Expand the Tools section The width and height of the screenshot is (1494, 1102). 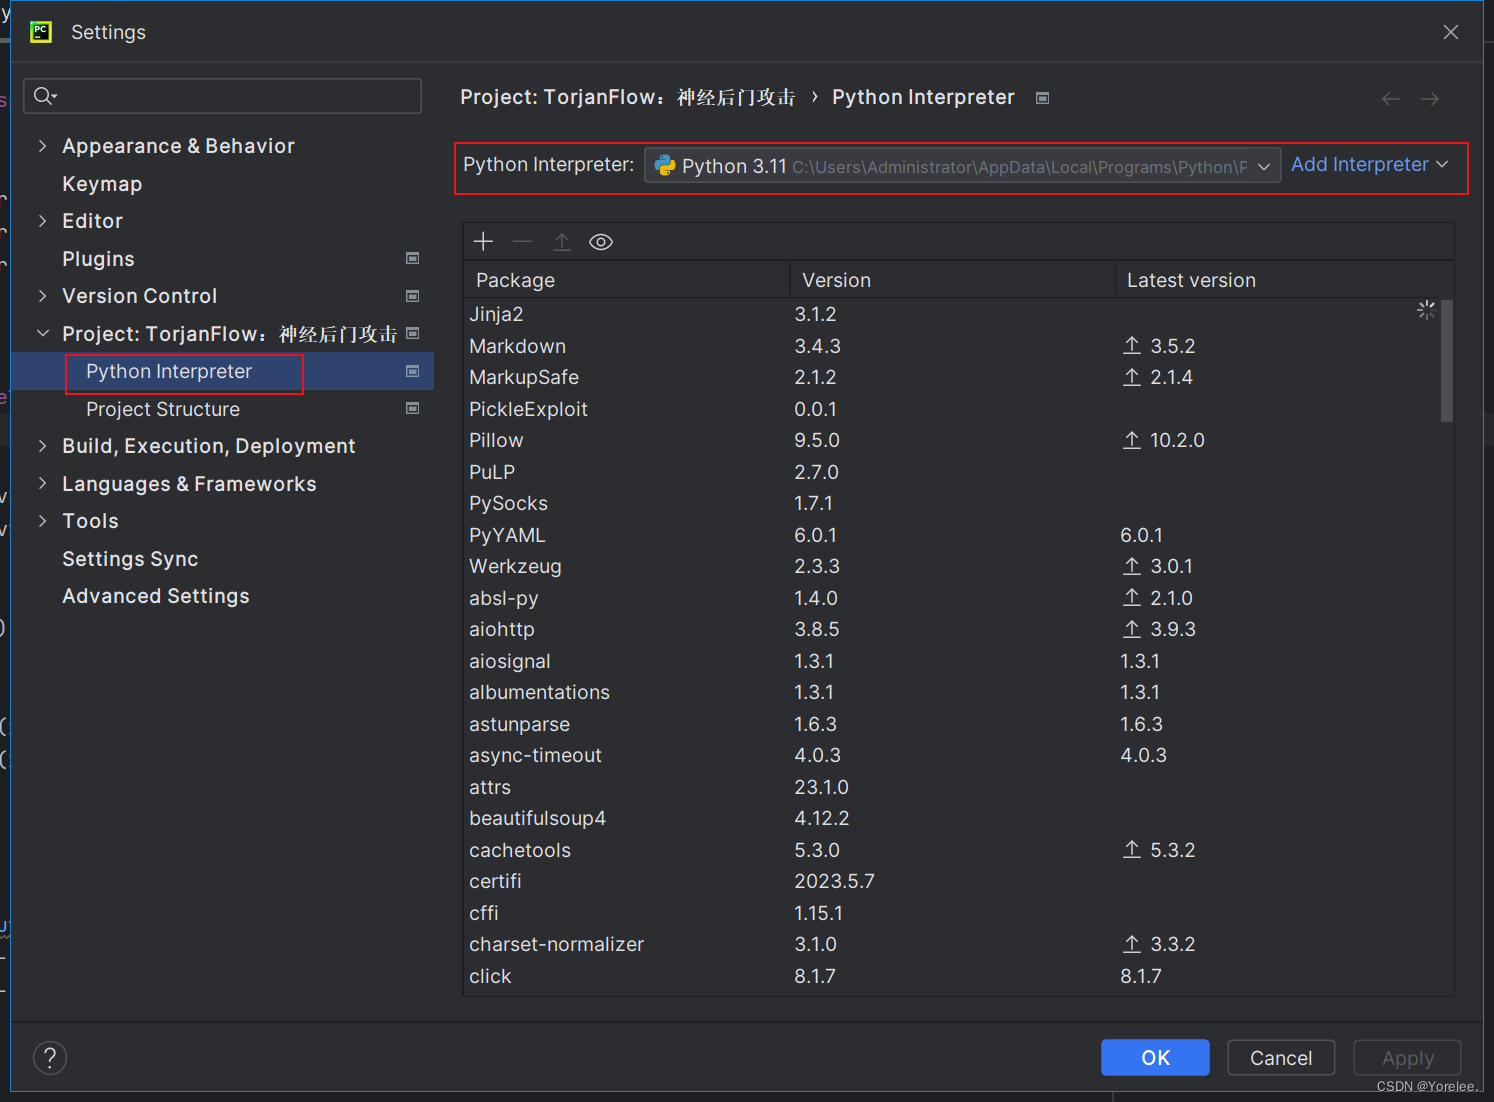click(42, 521)
